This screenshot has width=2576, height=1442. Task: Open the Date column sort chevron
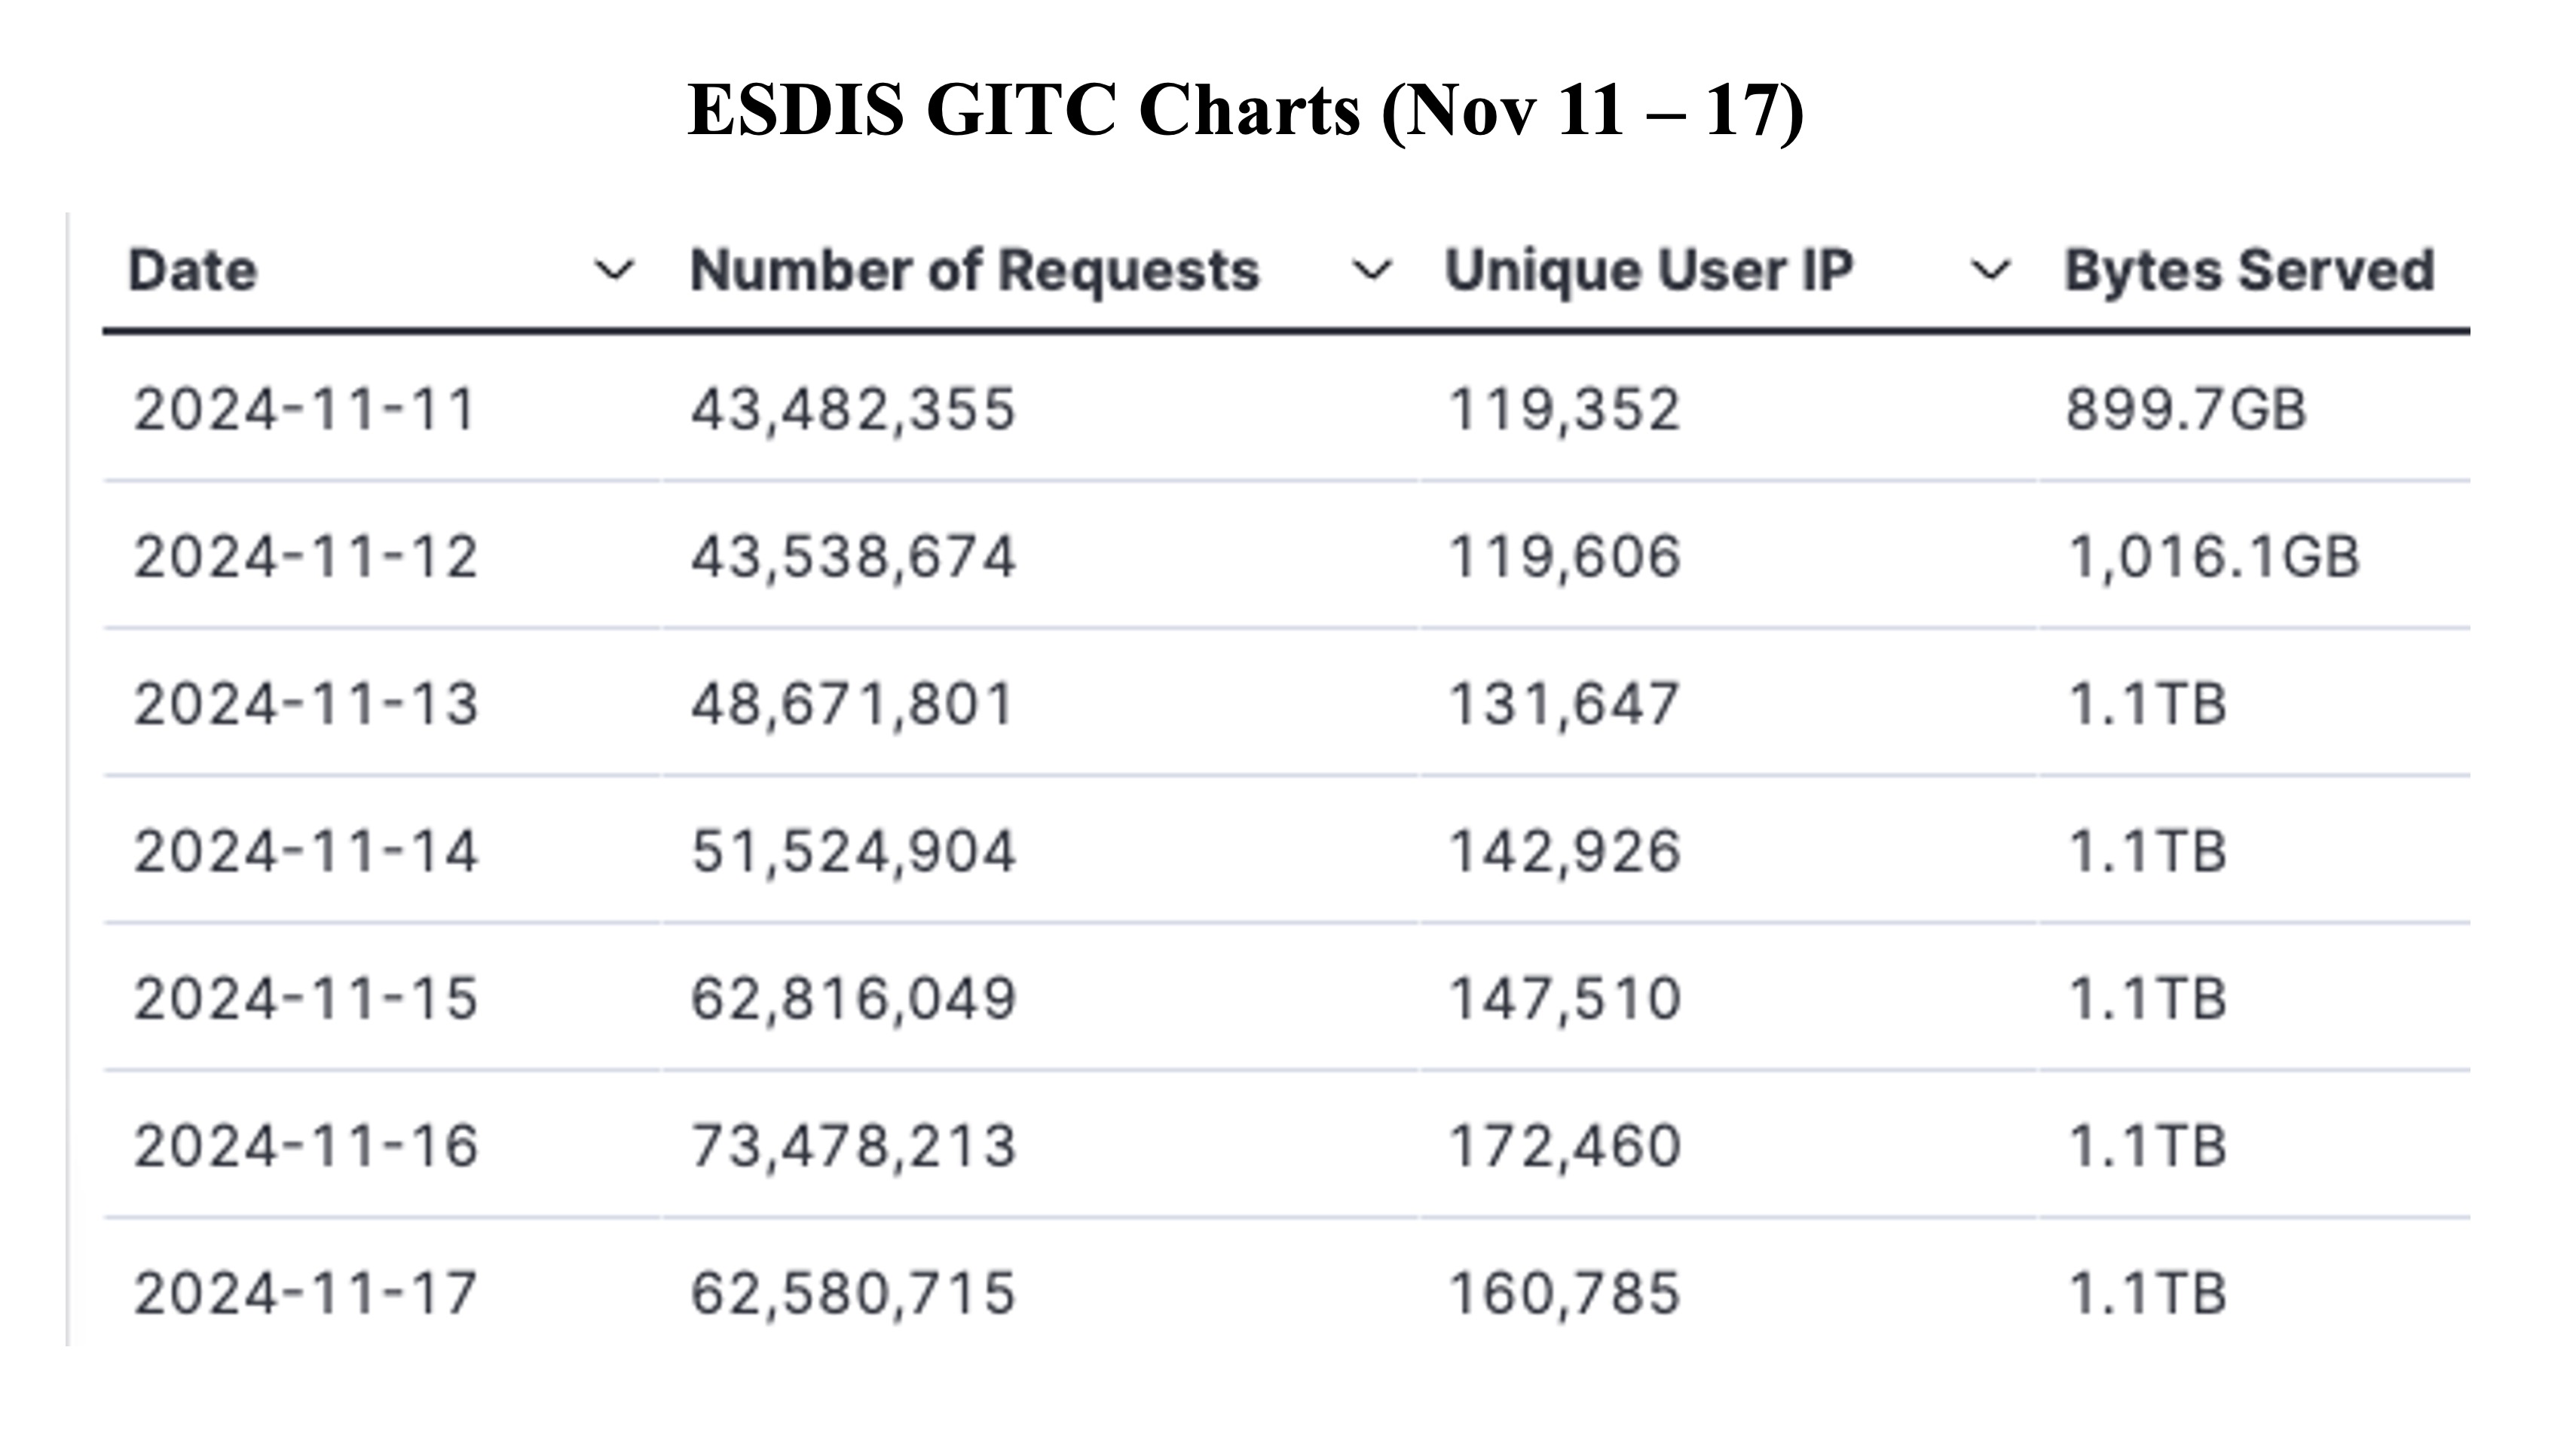pos(613,270)
